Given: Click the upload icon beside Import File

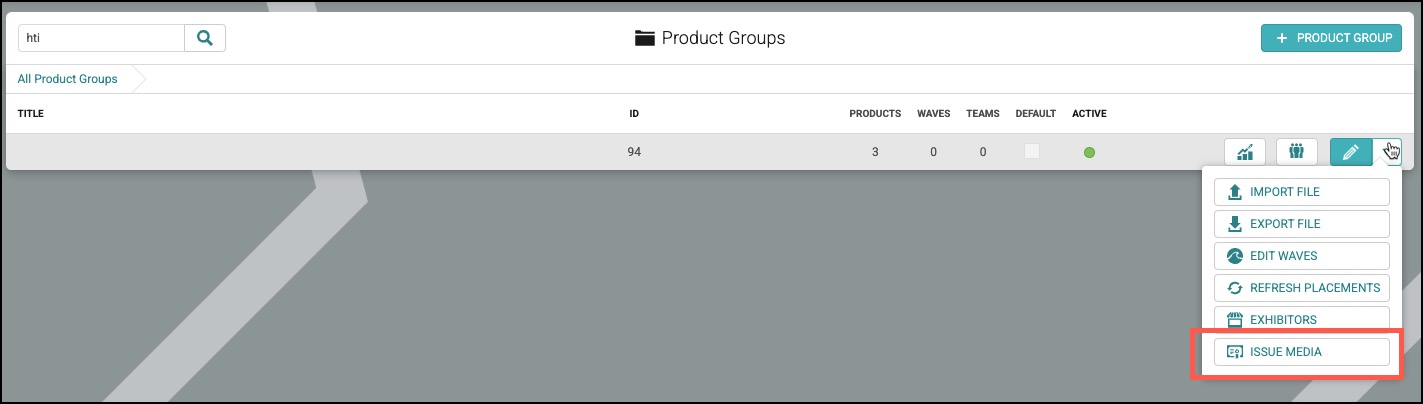Looking at the screenshot, I should click(1234, 192).
